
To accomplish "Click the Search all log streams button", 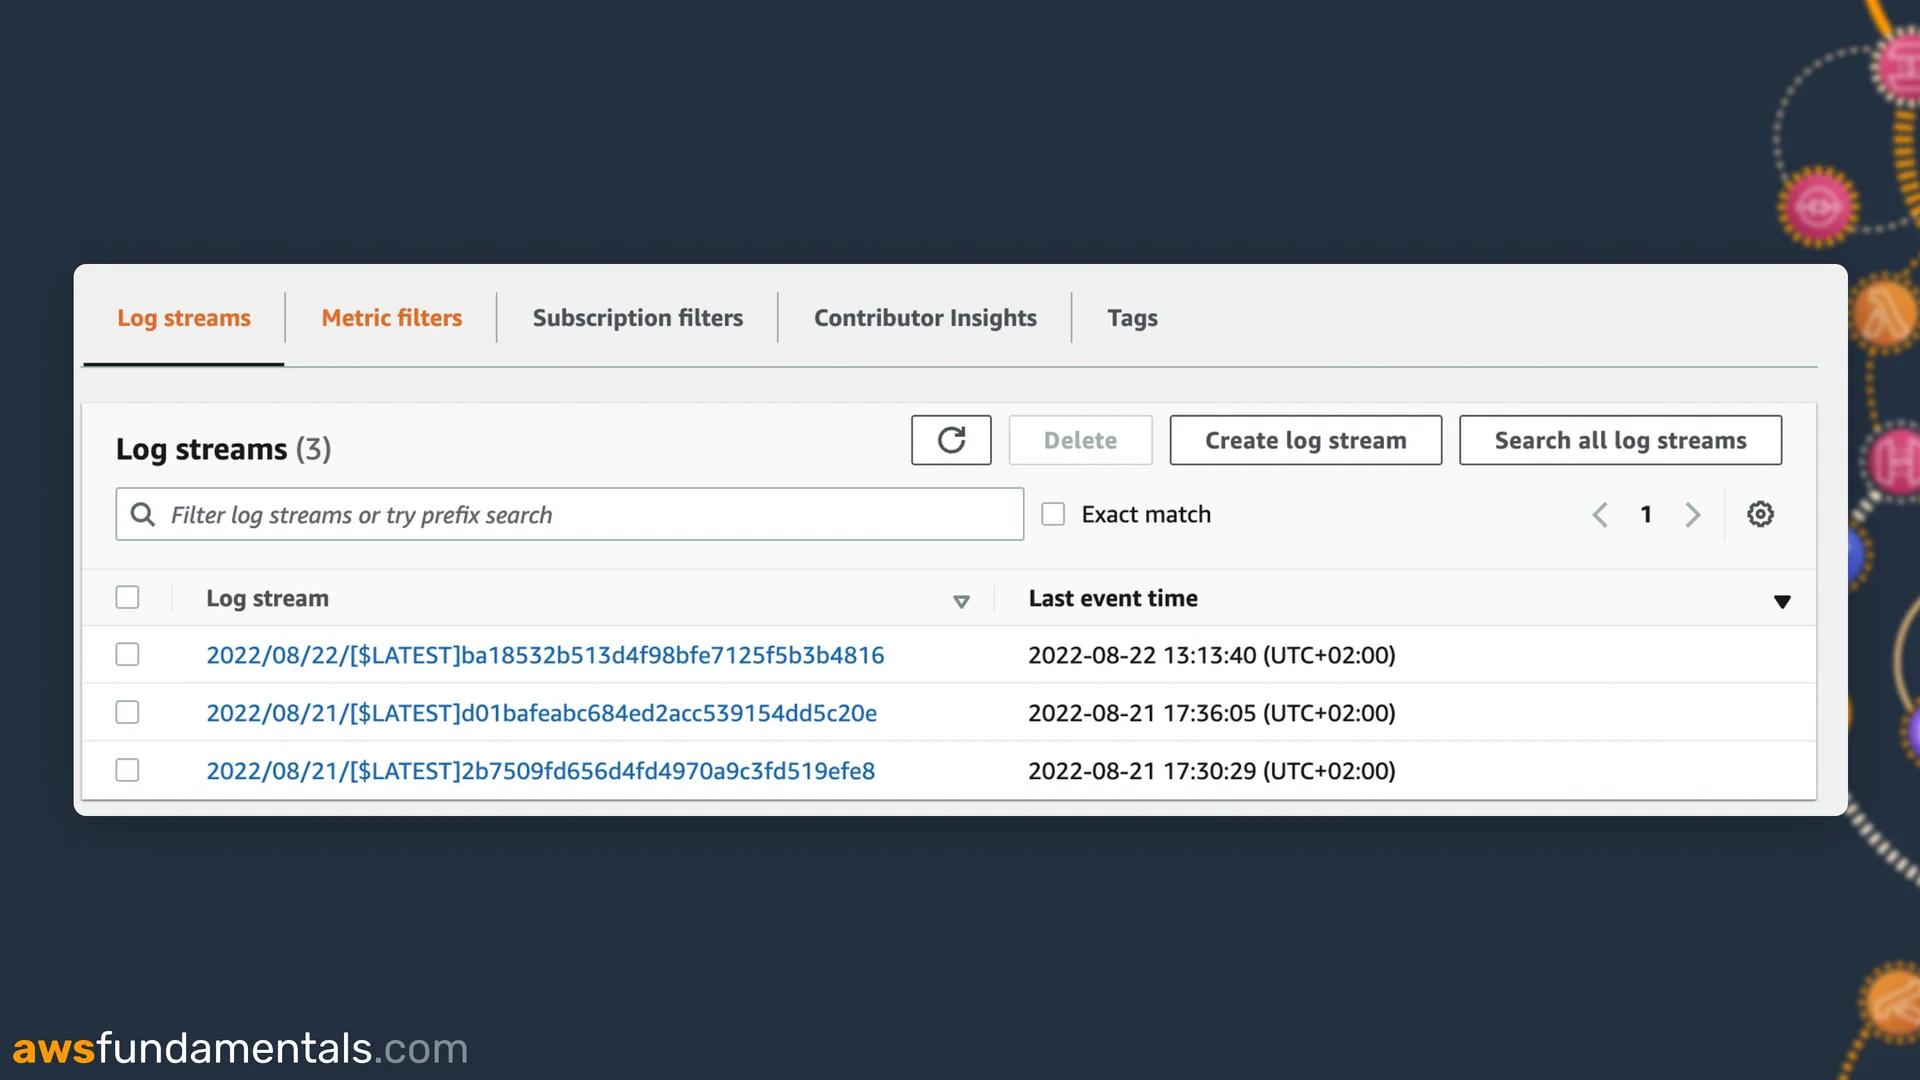I will (x=1620, y=440).
